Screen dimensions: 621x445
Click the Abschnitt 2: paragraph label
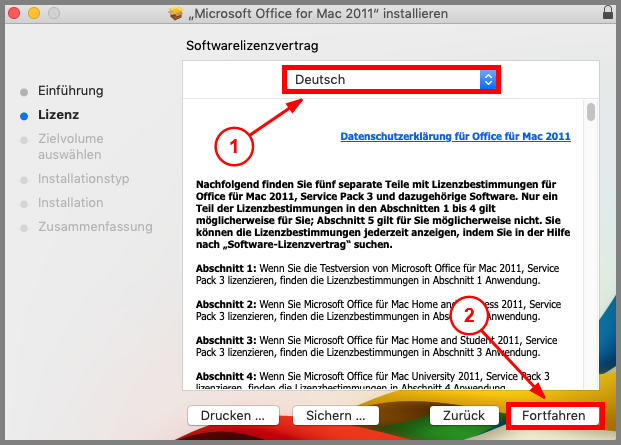226,304
